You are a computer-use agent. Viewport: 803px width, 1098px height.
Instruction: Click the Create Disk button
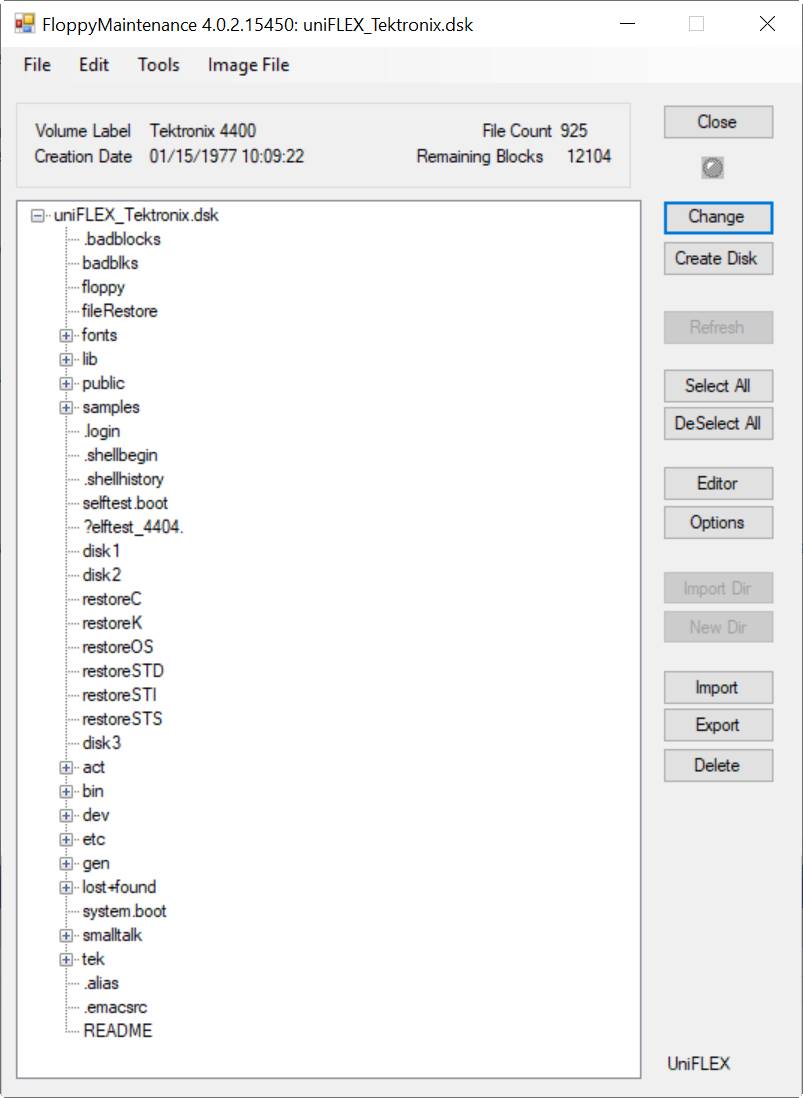point(717,258)
